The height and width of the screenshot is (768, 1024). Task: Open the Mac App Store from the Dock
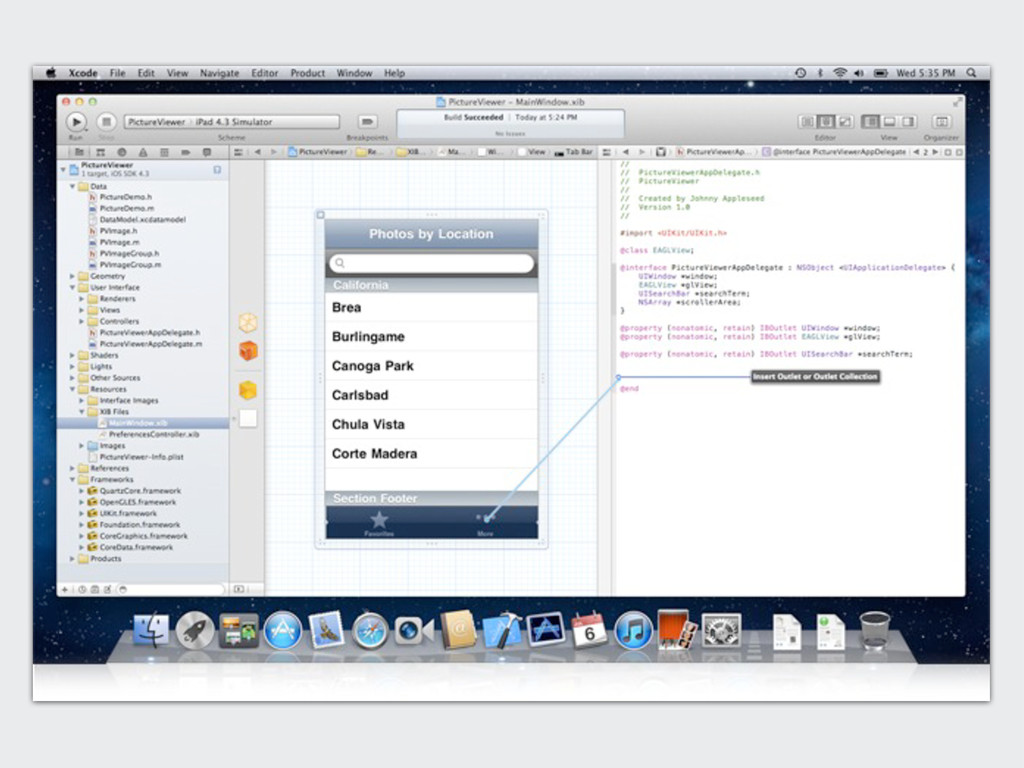[283, 631]
